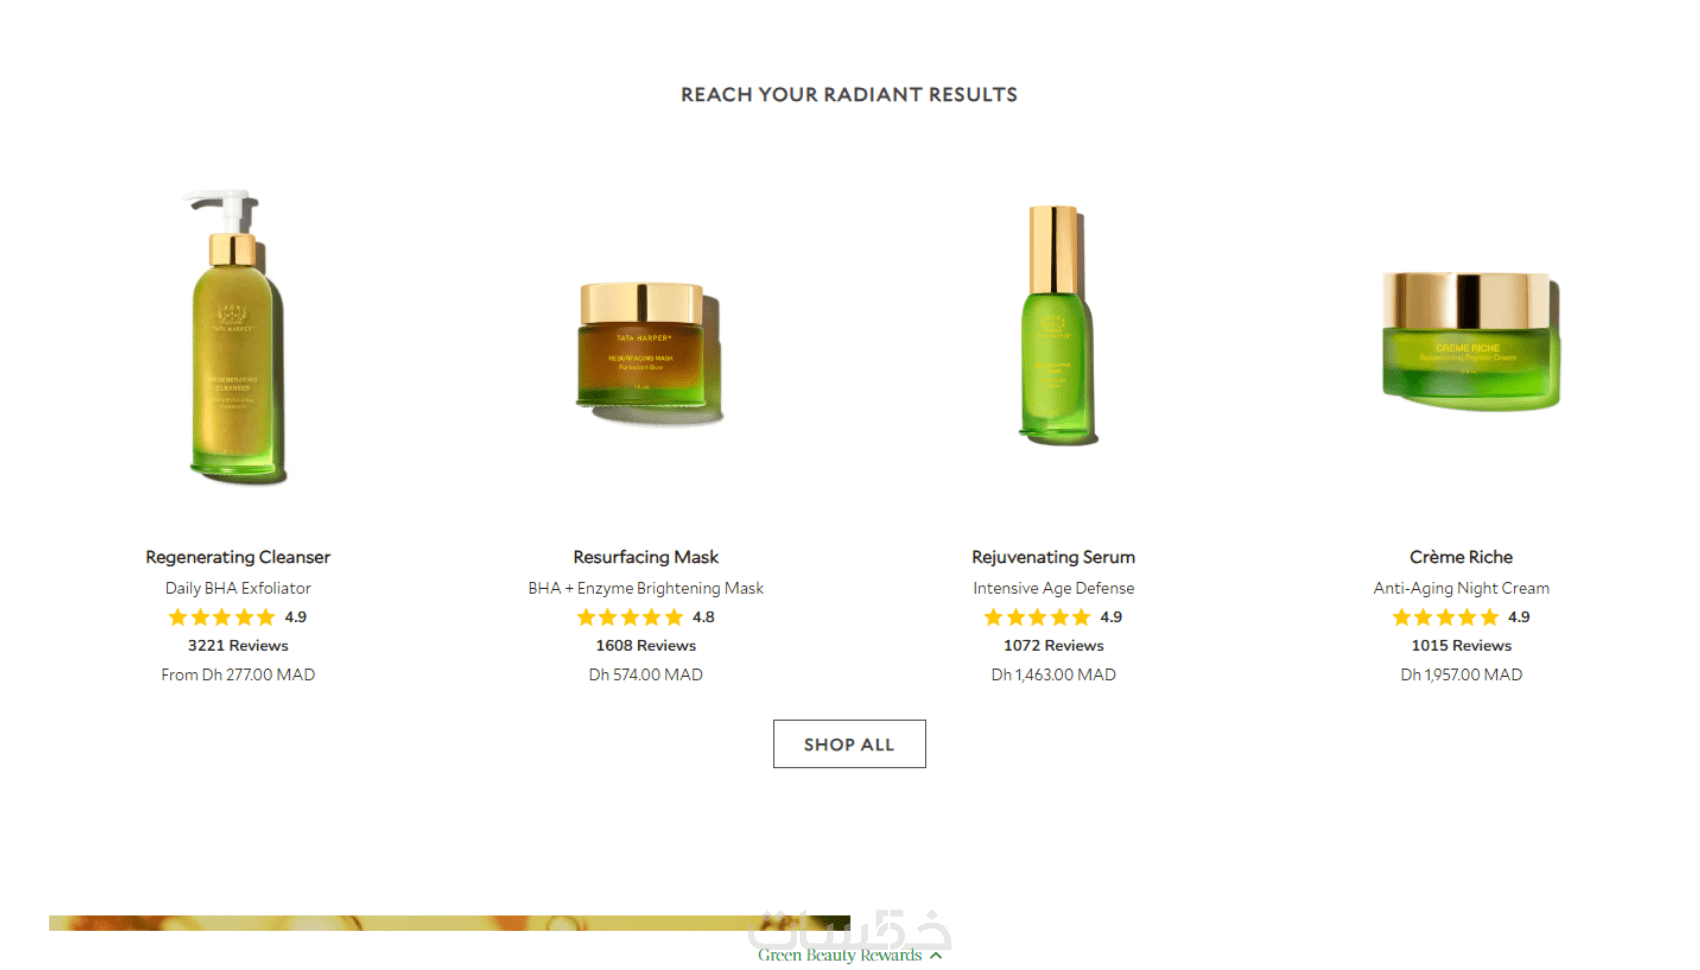The width and height of the screenshot is (1700, 970).
Task: Open the Crème Riche jar image
Action: [x=1470, y=340]
